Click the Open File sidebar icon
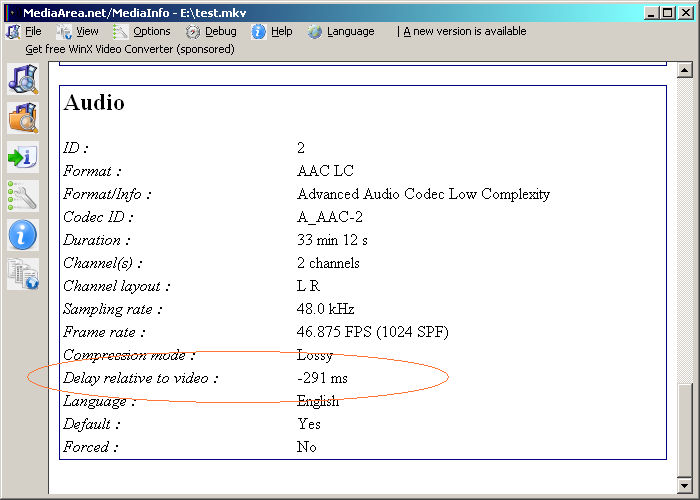Image resolution: width=700 pixels, height=500 pixels. click(x=23, y=79)
